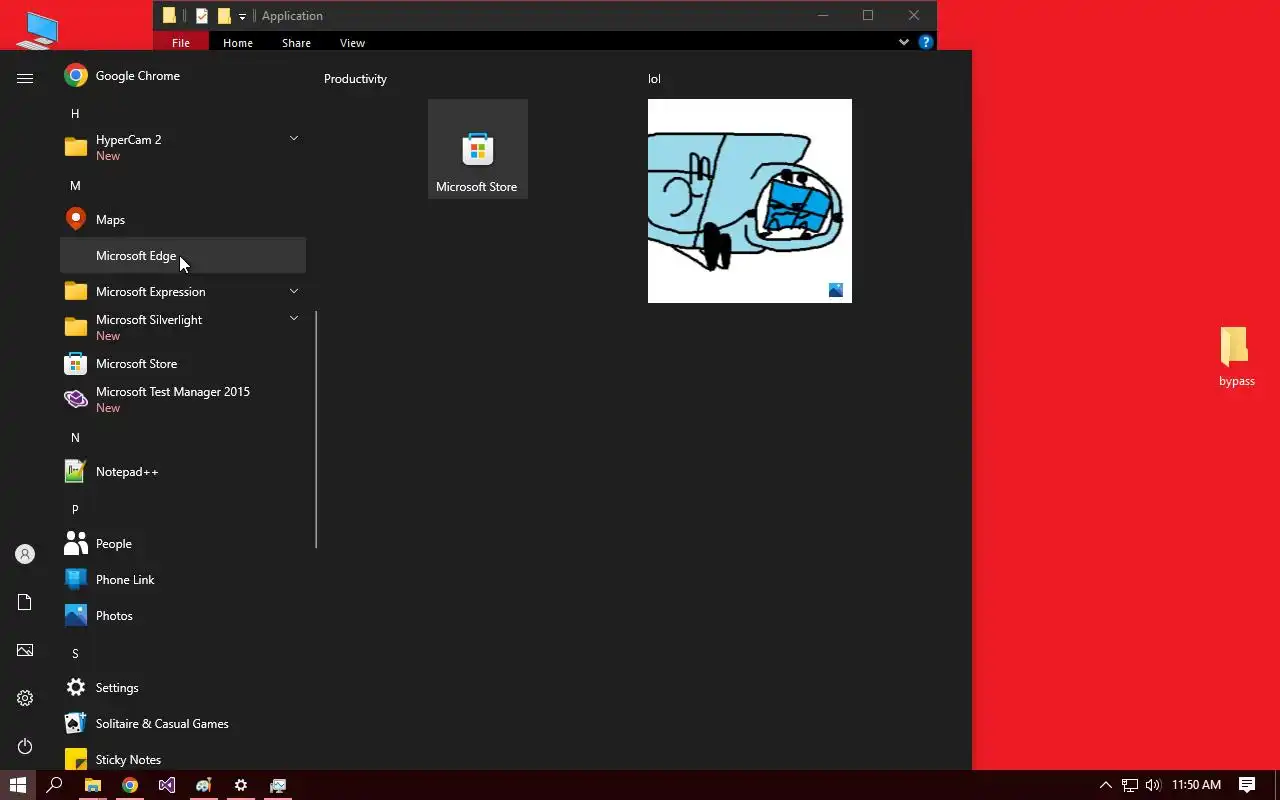The width and height of the screenshot is (1280, 800).
Task: Launch Solitaire & Casual Games
Action: [x=183, y=724]
